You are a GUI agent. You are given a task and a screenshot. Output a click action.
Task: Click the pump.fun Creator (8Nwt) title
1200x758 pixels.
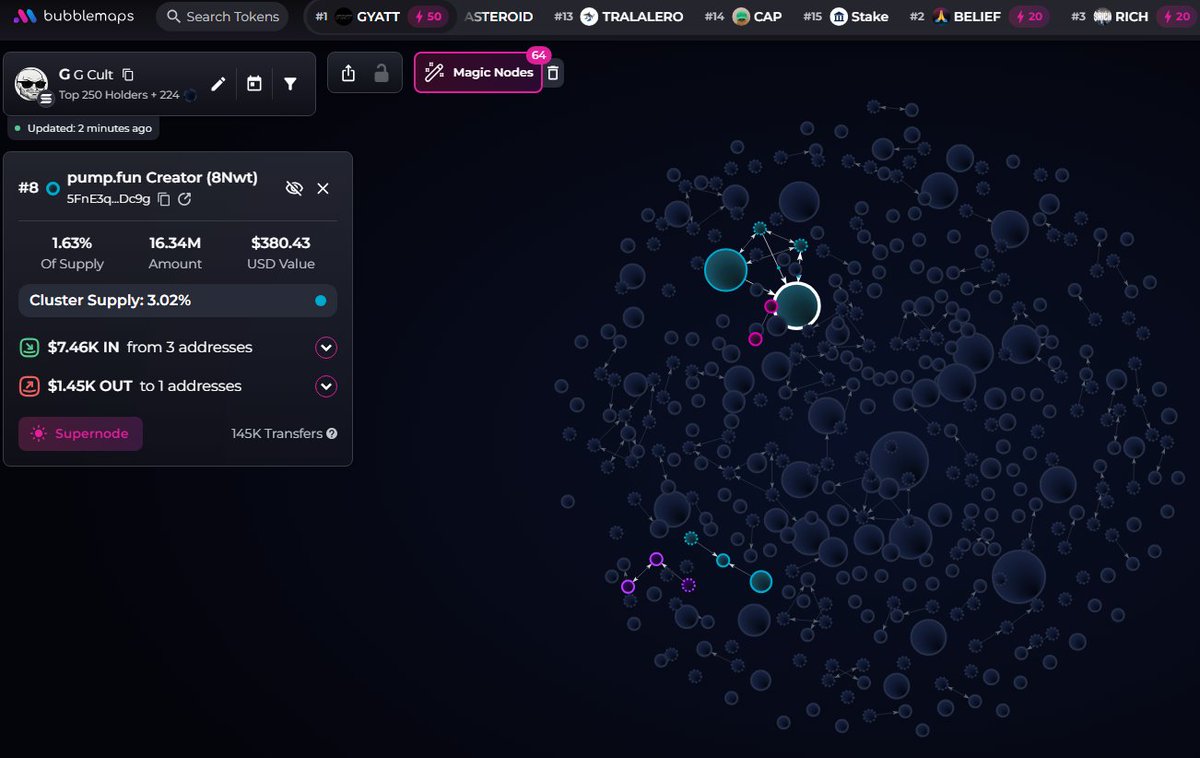[162, 178]
